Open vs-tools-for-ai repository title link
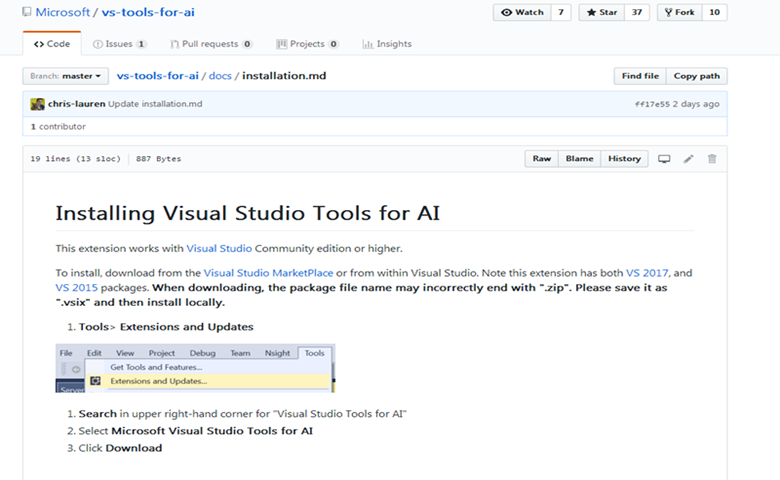Viewport: 780px width, 480px height. coord(148,12)
